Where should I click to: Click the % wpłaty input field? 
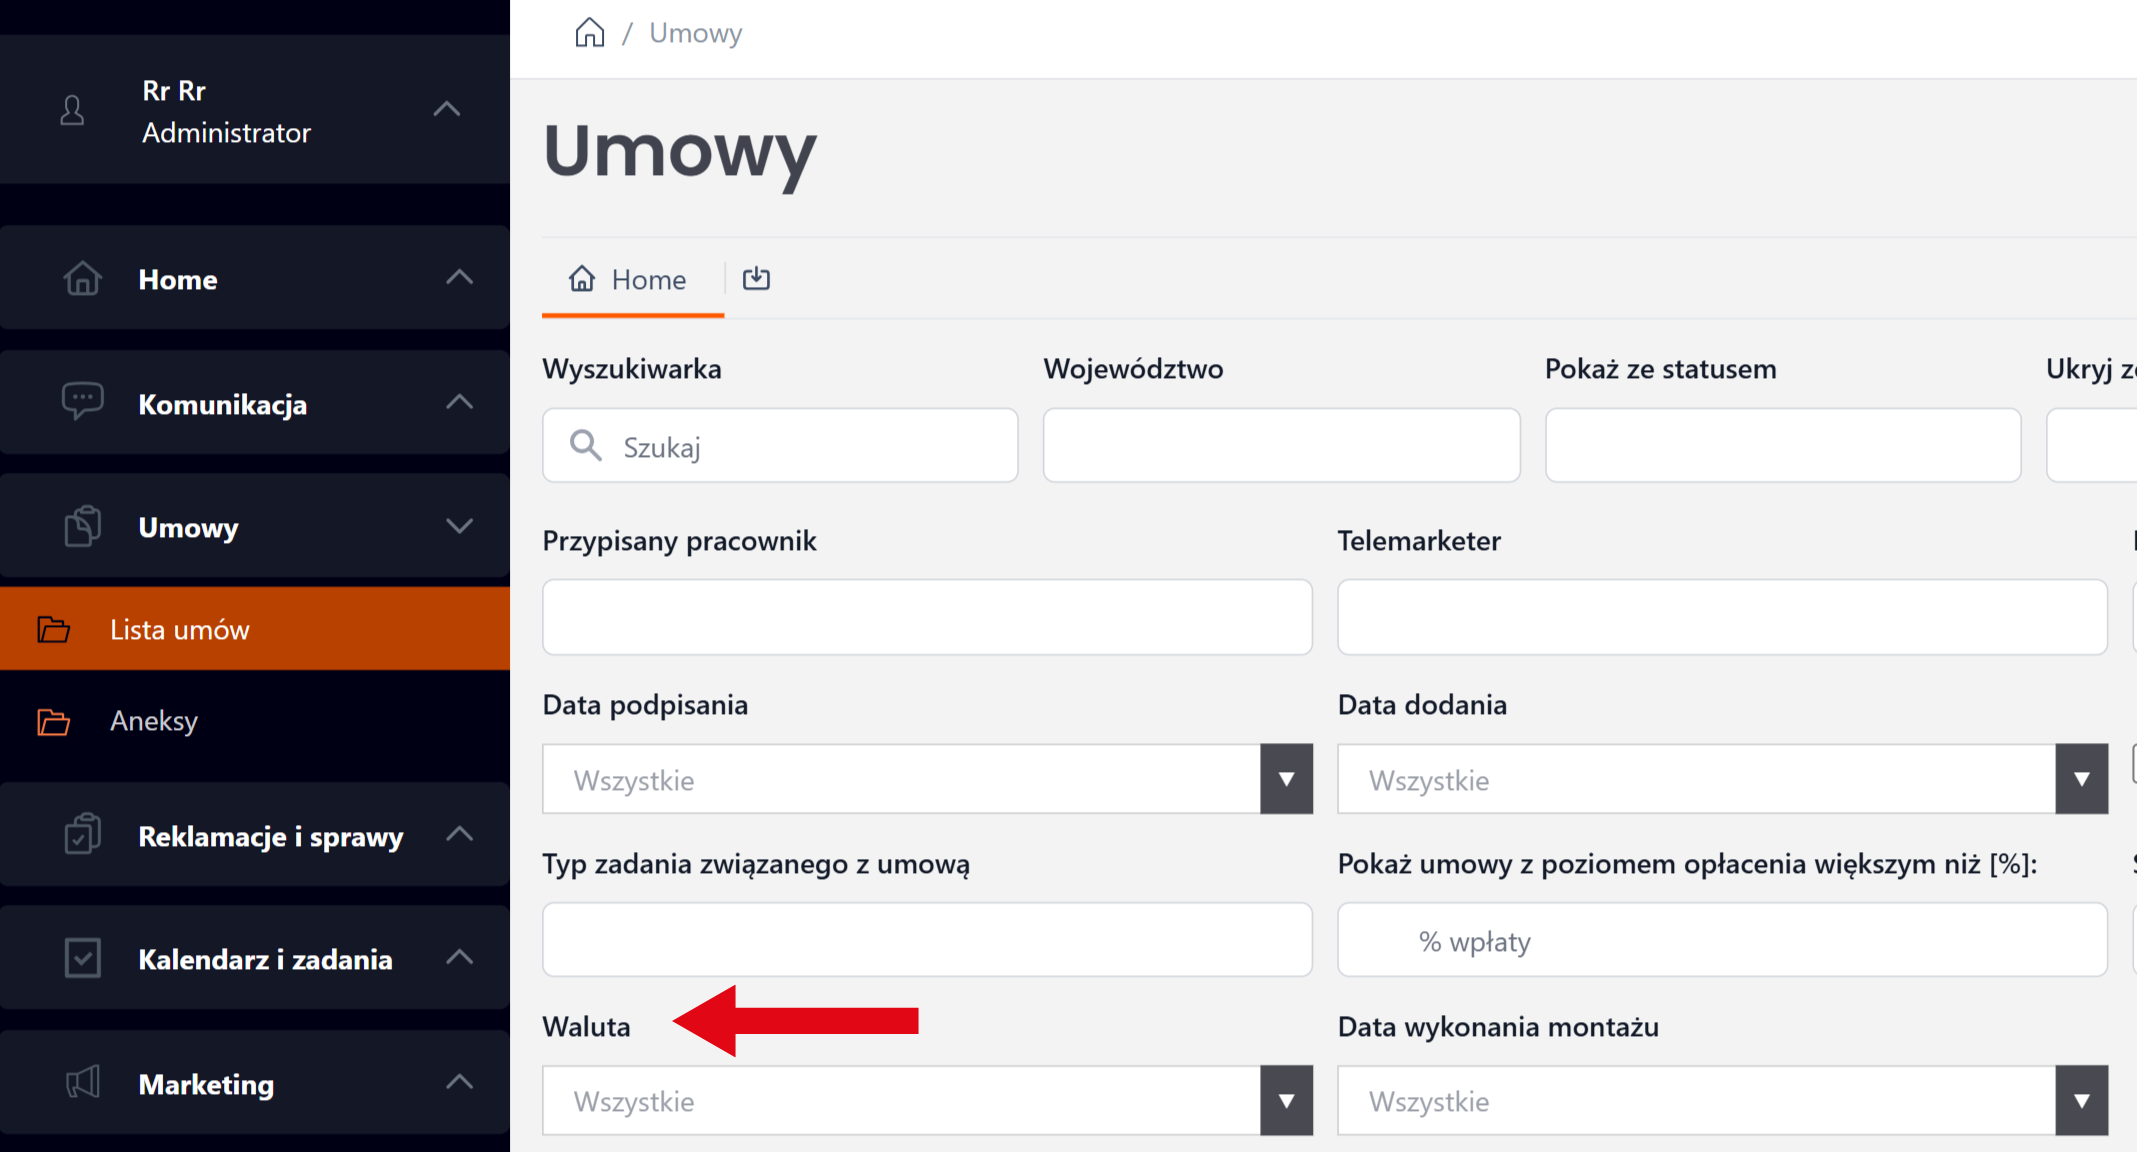pyautogui.click(x=1722, y=941)
